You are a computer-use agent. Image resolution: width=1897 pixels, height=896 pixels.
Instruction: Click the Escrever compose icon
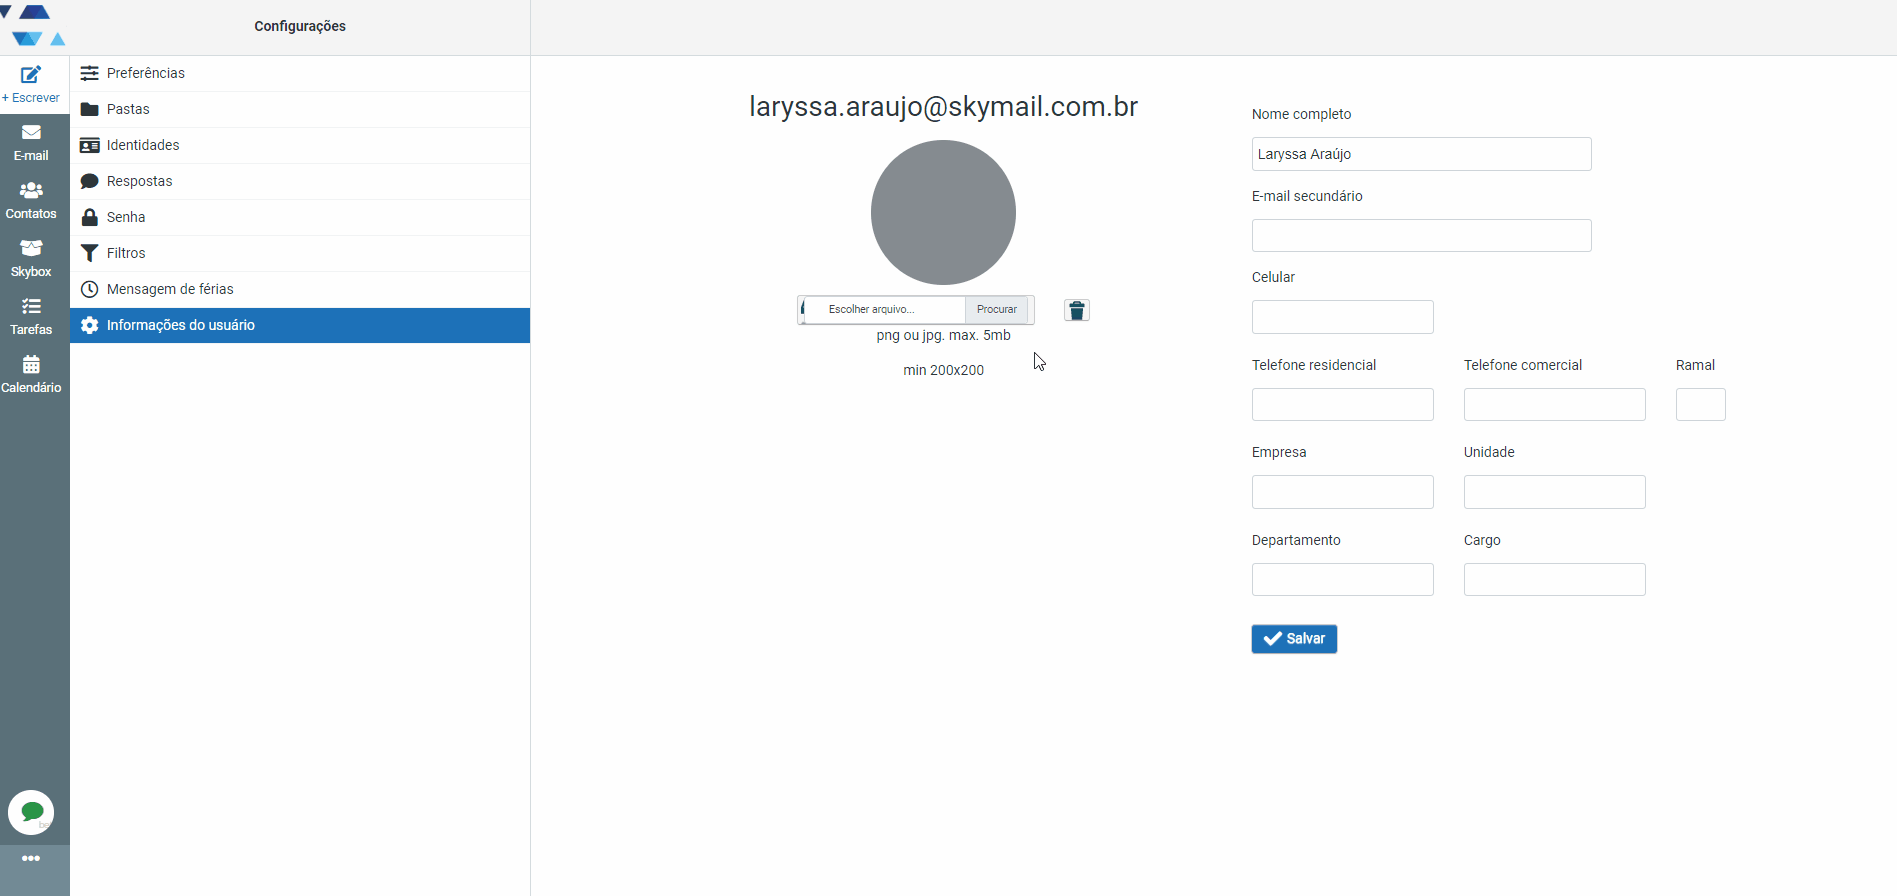coord(31,75)
